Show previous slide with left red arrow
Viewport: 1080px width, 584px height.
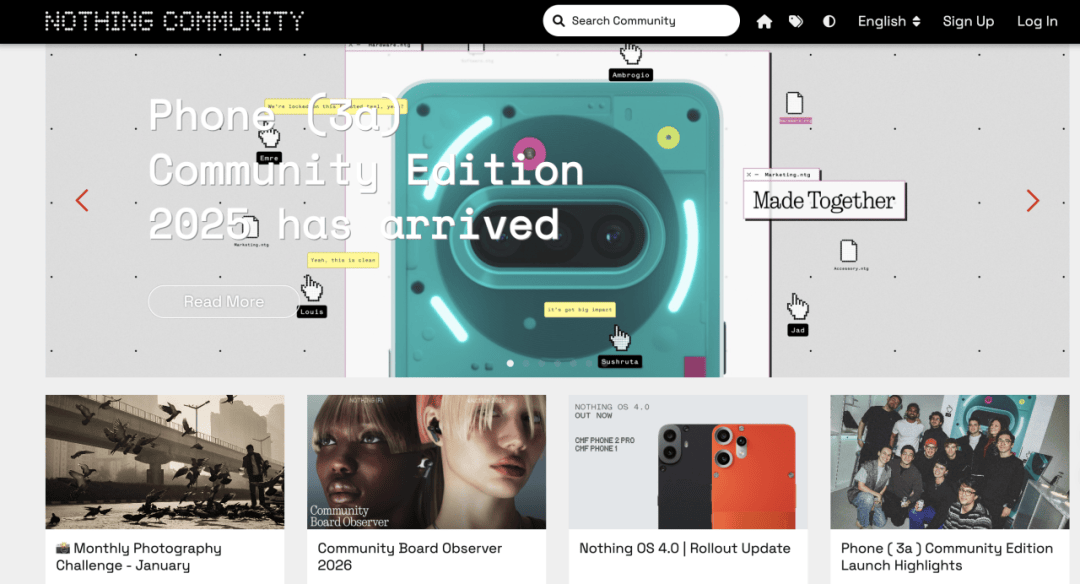coord(82,200)
